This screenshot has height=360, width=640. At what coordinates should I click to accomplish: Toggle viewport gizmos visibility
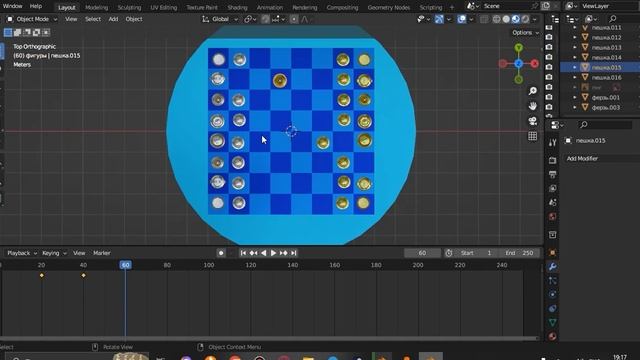439,19
